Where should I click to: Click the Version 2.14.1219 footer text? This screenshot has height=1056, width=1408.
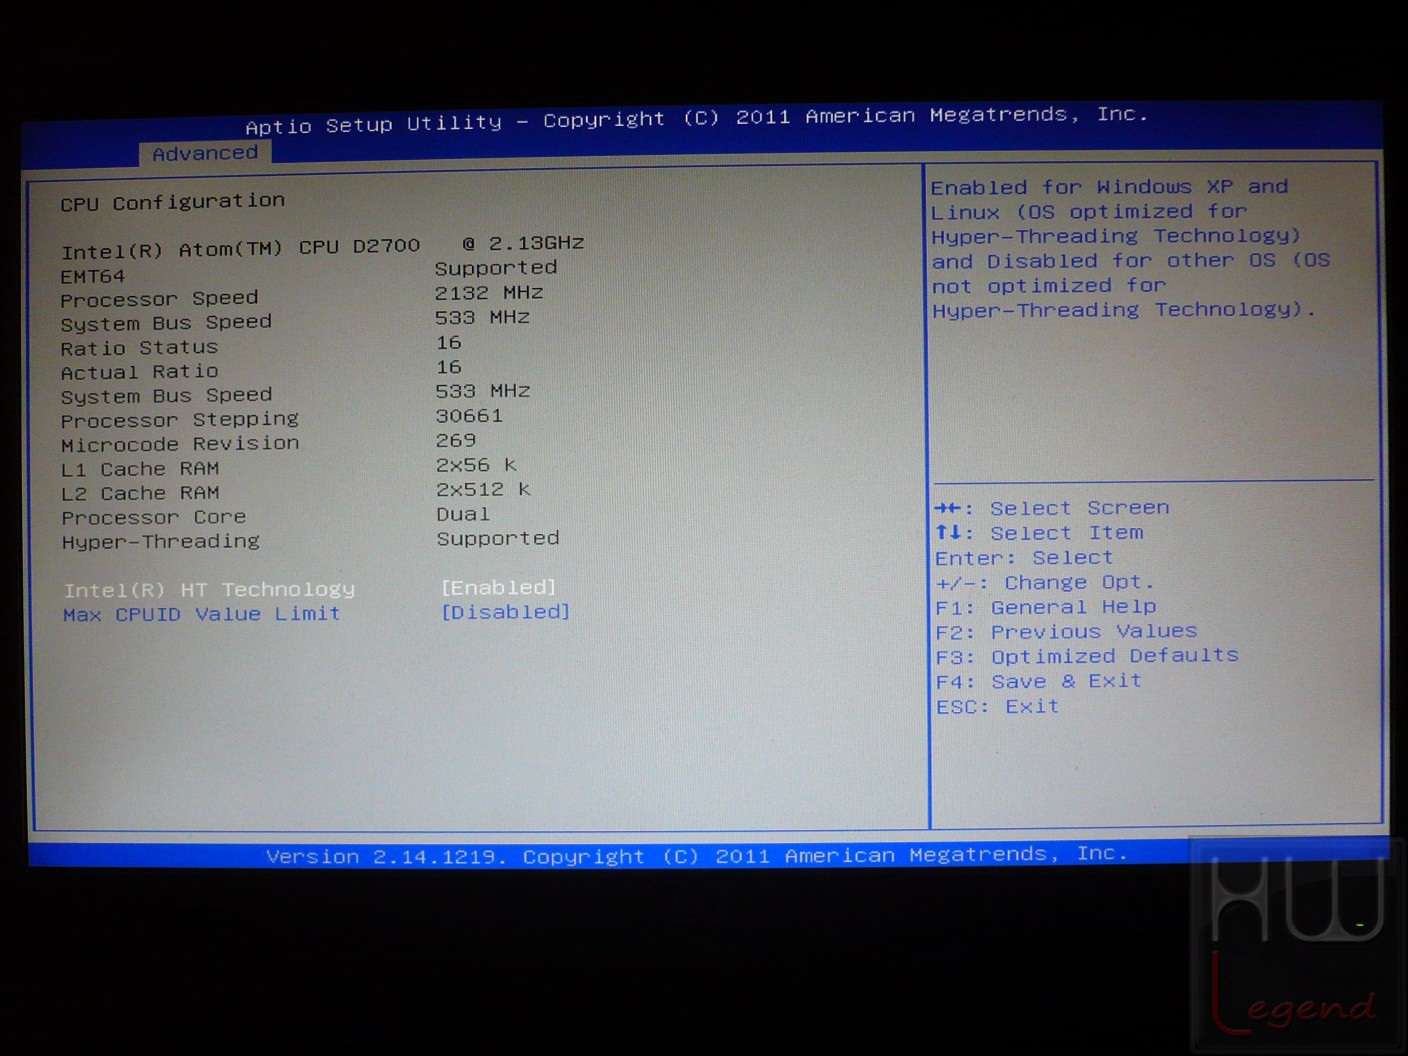click(697, 855)
